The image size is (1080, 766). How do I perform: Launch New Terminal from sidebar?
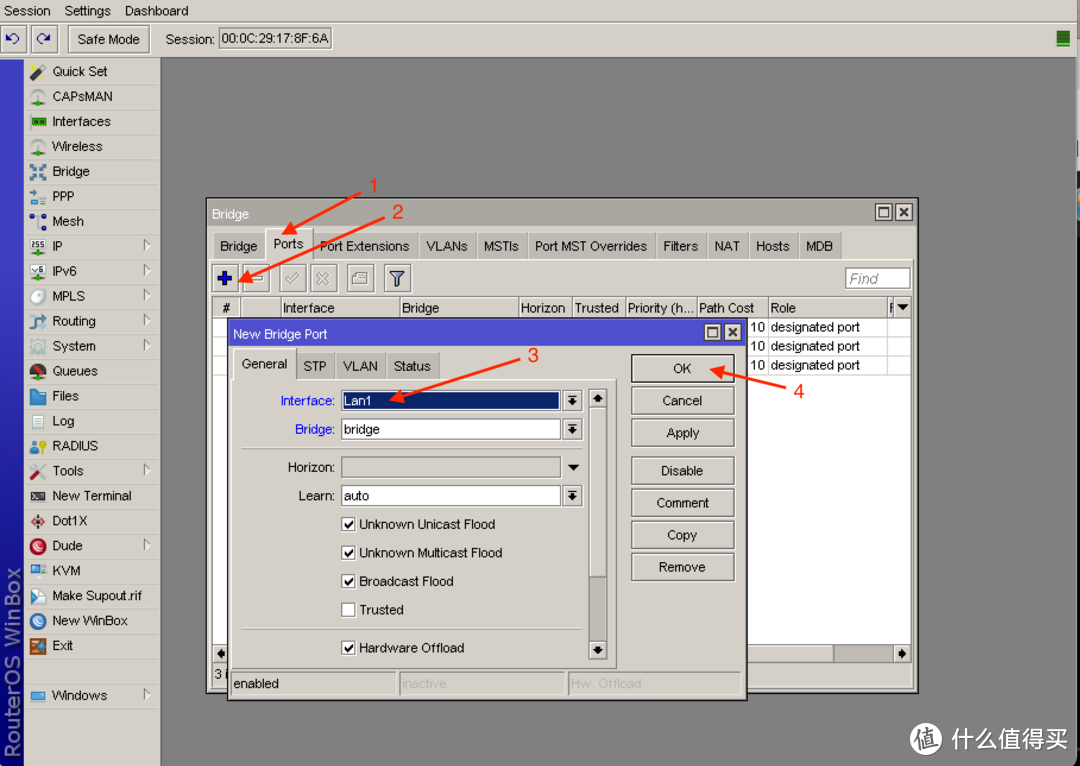93,496
